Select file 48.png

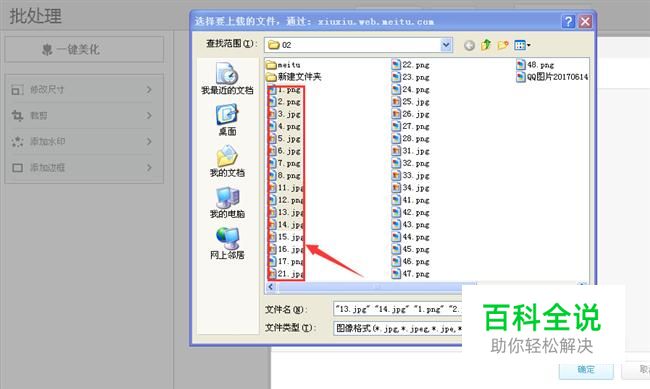pyautogui.click(x=535, y=65)
